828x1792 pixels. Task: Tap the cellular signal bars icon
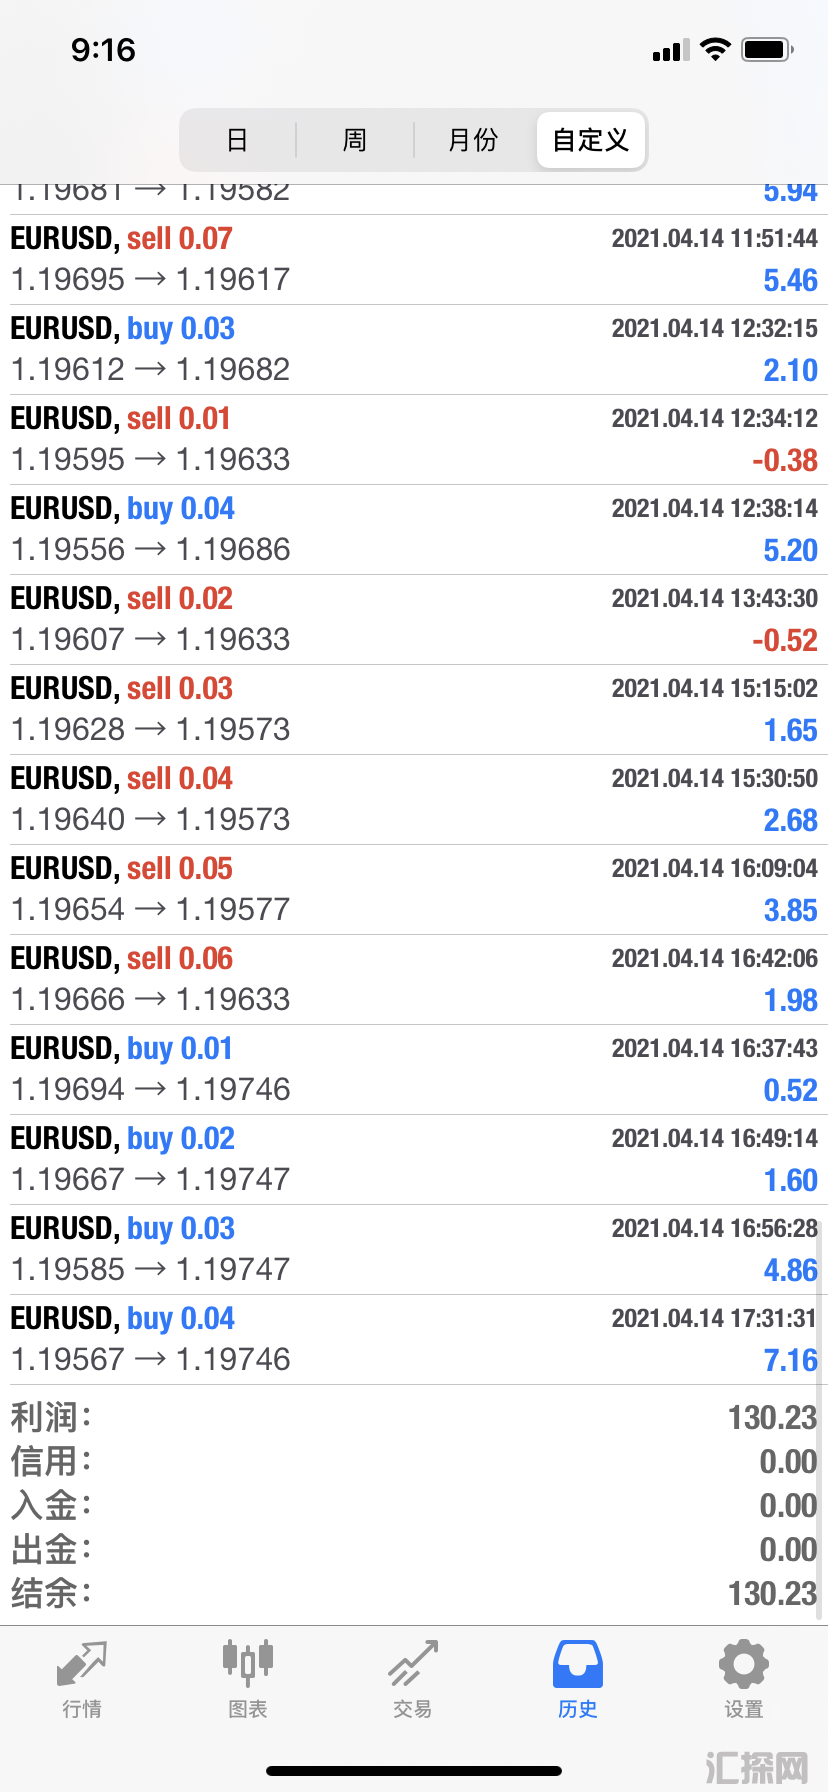point(671,51)
